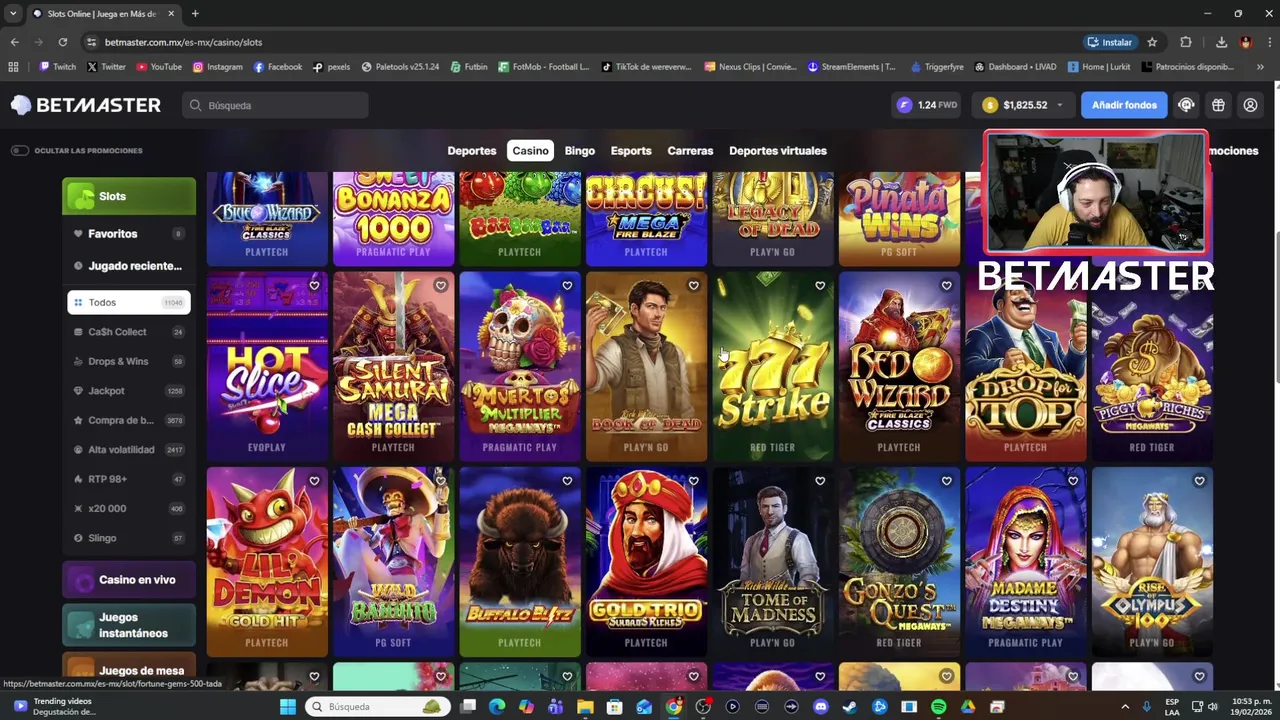This screenshot has height=720, width=1280.
Task: Favorite Rise of Olympus 100 heart
Action: click(1199, 481)
